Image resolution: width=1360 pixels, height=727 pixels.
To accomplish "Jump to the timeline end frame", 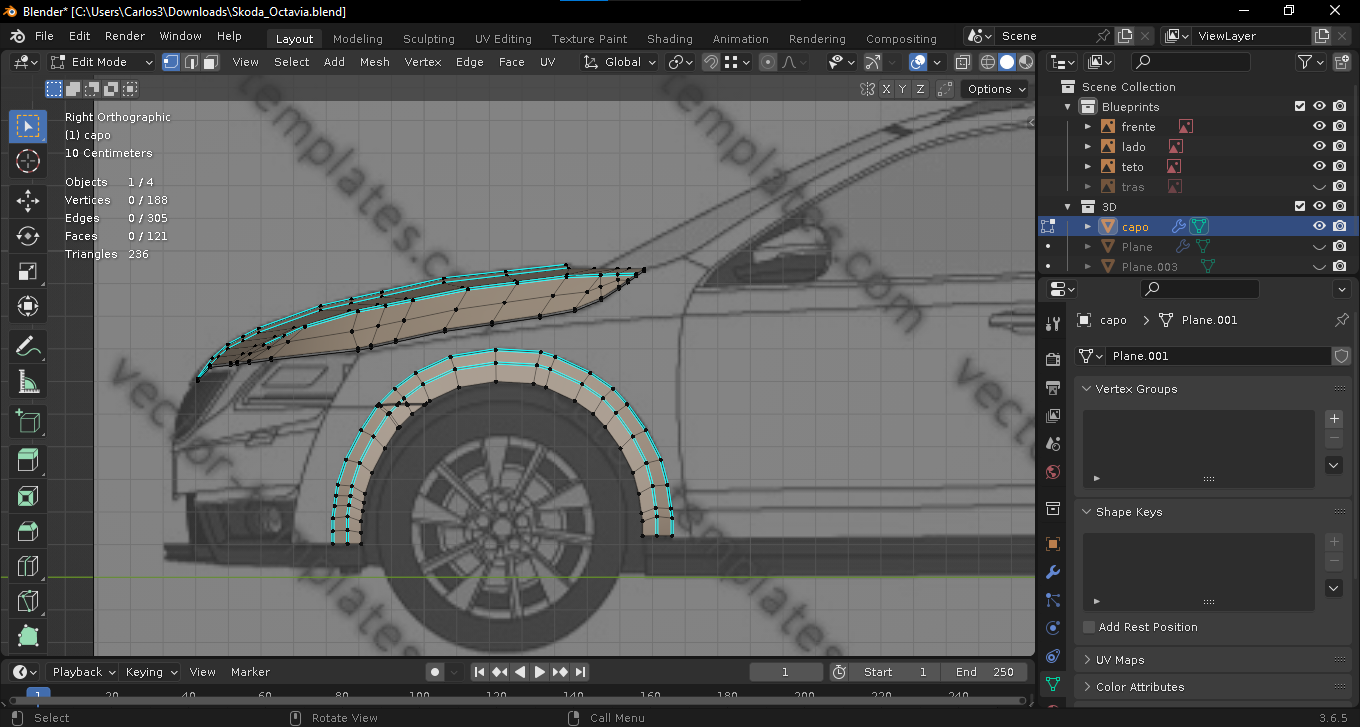I will [580, 672].
